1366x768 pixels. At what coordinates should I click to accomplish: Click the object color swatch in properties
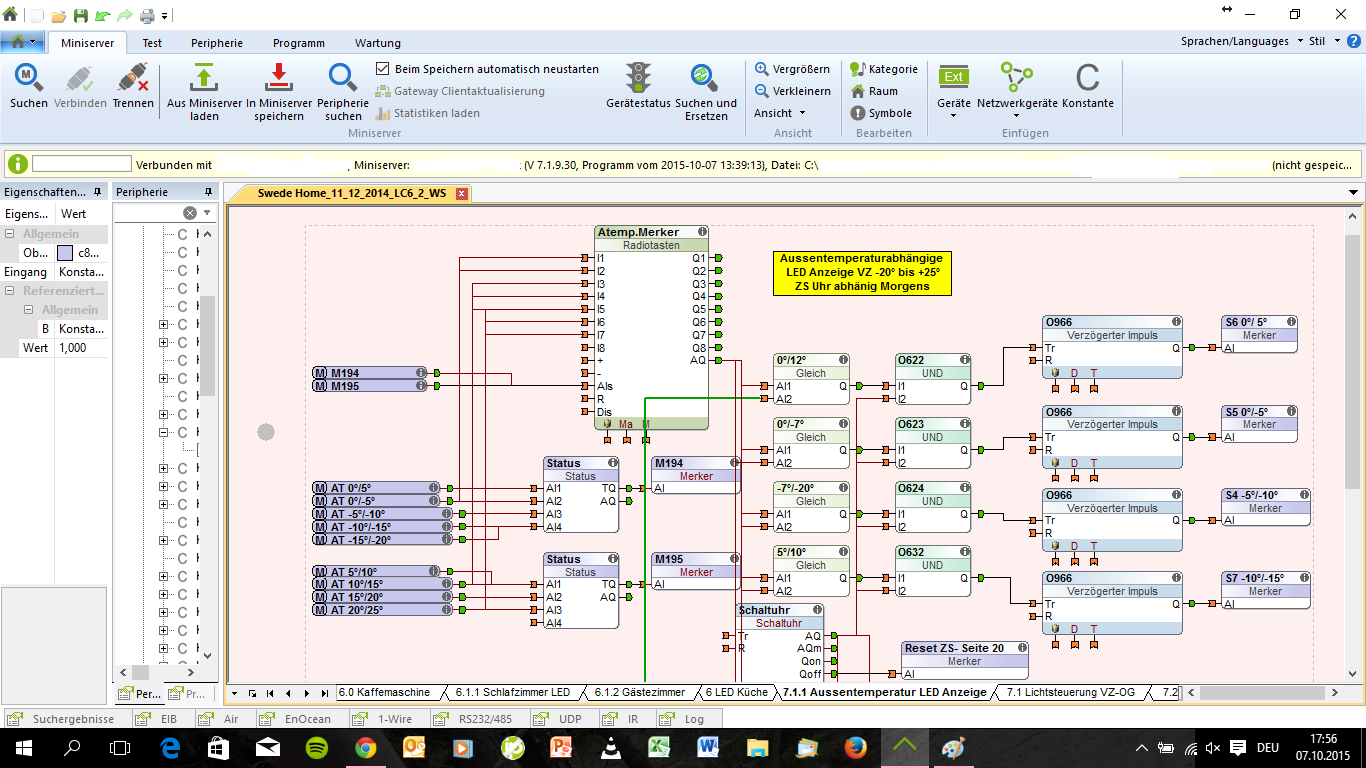point(65,253)
